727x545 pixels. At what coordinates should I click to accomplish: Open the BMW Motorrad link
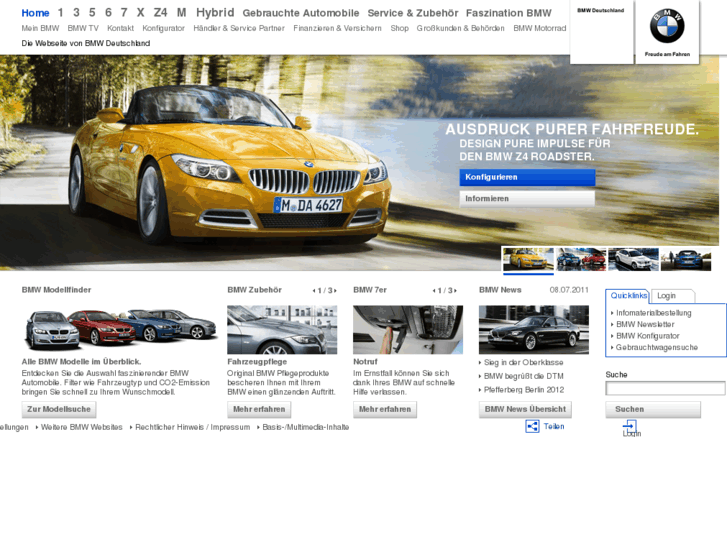pyautogui.click(x=540, y=28)
